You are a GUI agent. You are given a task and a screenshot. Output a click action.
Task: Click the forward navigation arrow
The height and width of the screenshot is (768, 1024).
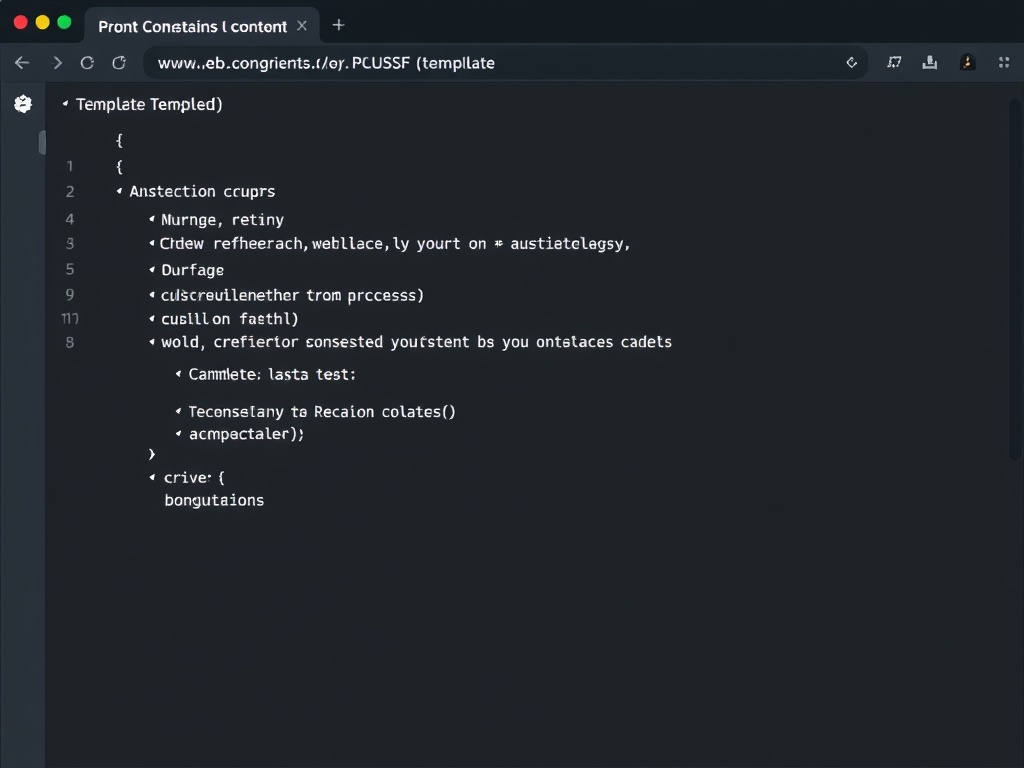click(58, 62)
